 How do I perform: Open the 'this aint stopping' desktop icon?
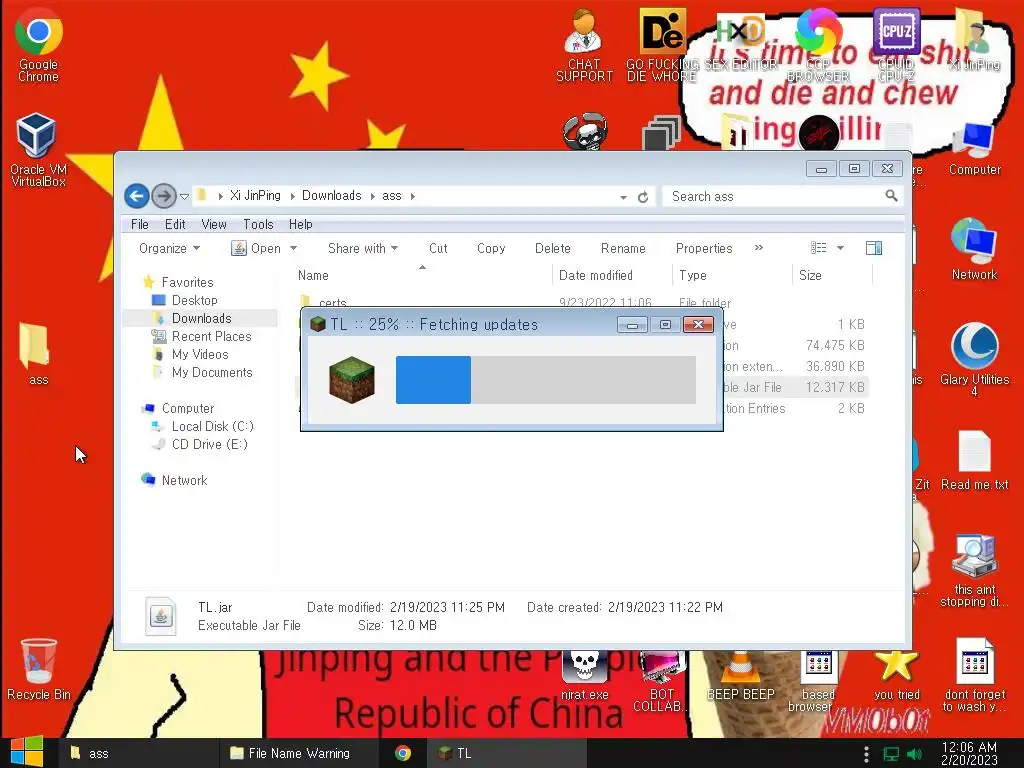coord(974,571)
